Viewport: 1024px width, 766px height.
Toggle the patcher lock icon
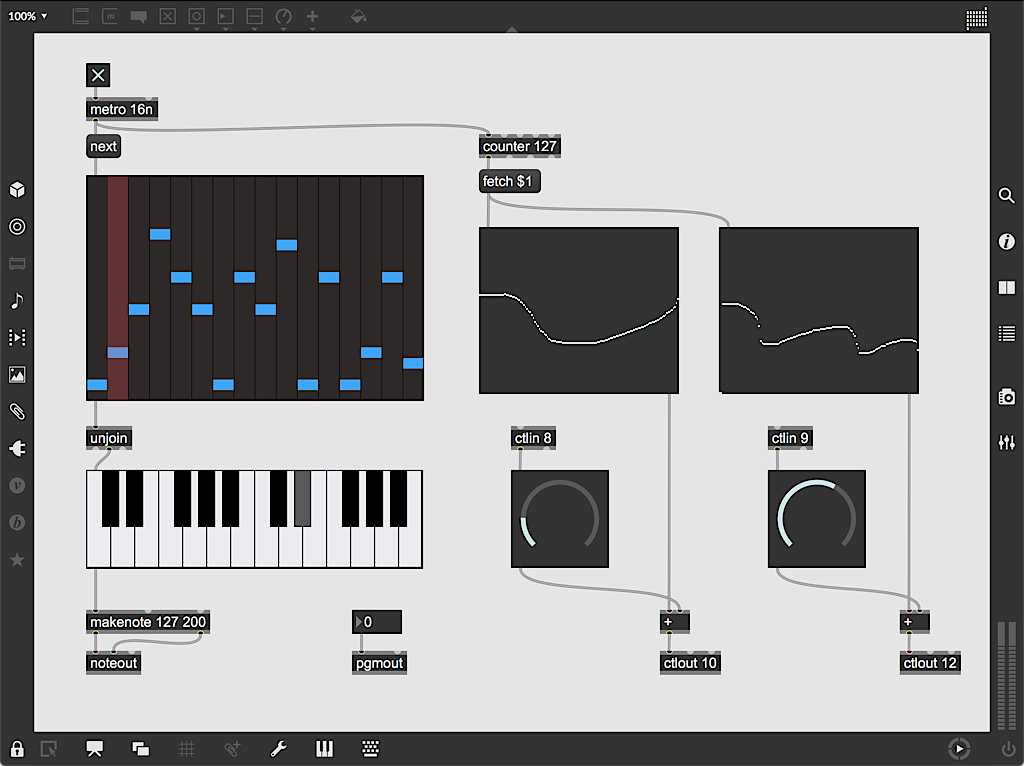coord(17,748)
